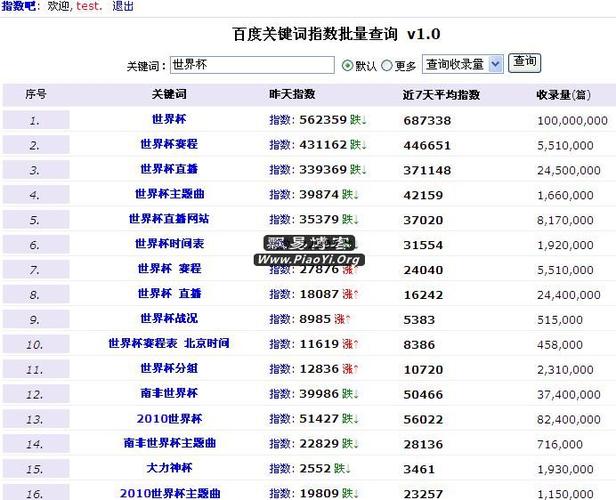Click the row number cell 13.
This screenshot has height=500, width=616.
pyautogui.click(x=36, y=419)
